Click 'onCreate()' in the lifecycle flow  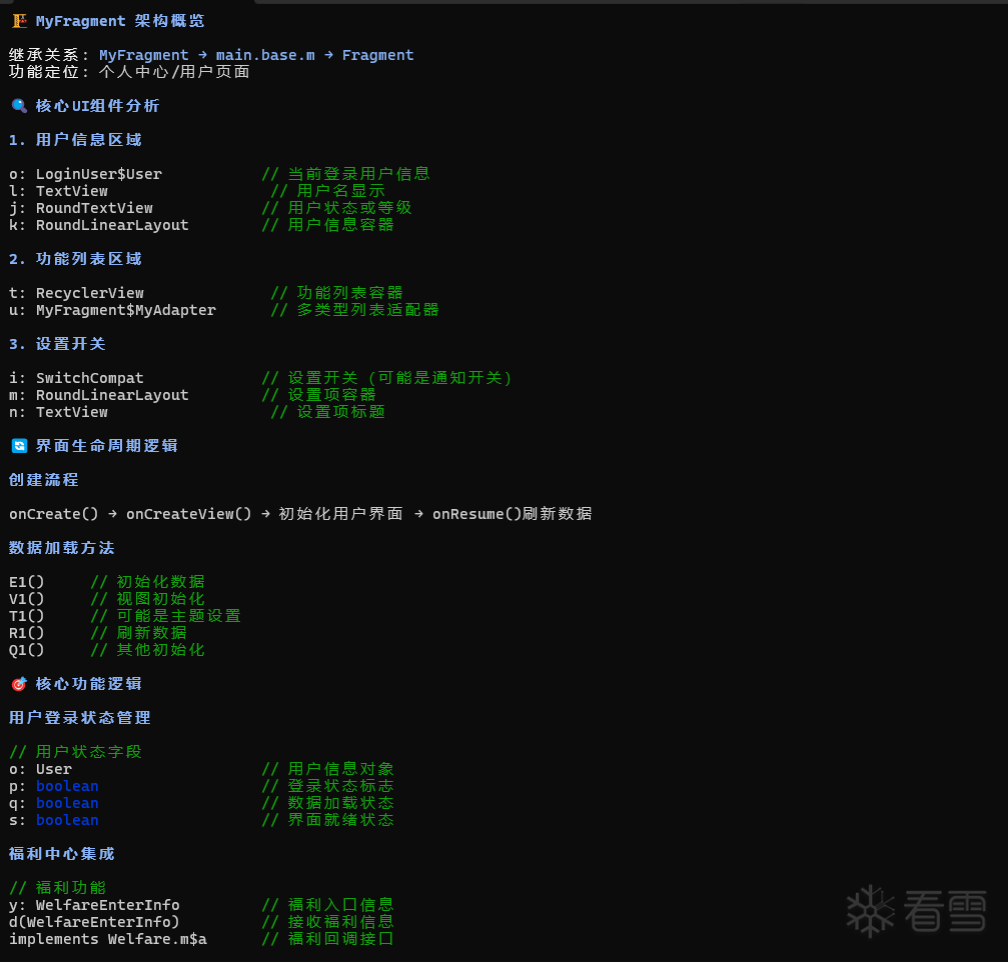(x=54, y=514)
